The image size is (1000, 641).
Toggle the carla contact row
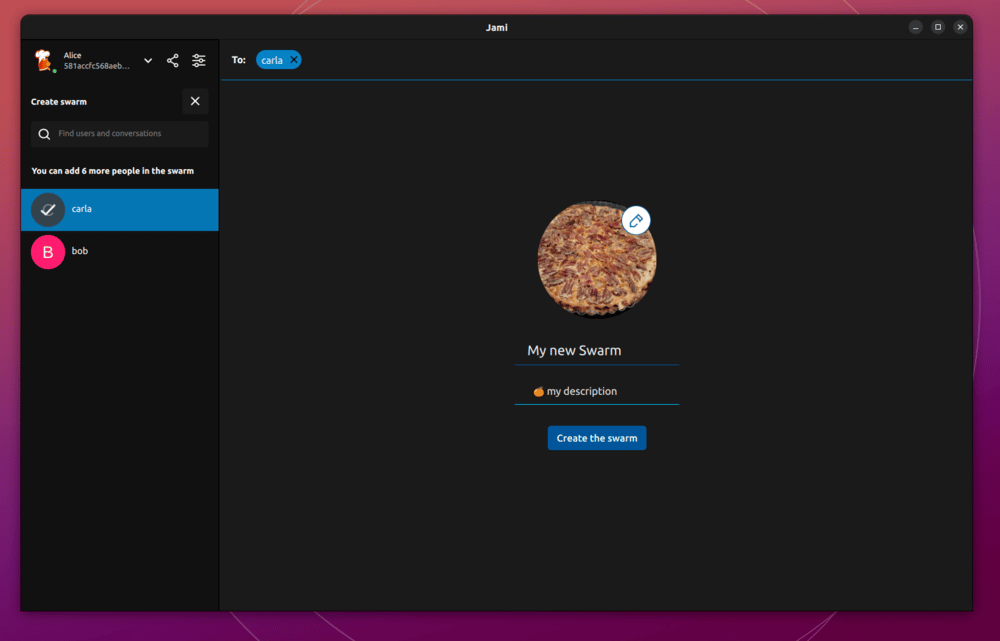120,210
